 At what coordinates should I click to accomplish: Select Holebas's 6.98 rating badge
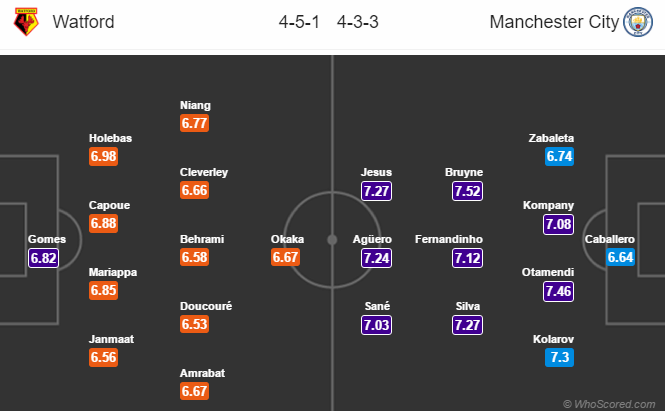[x=104, y=156]
